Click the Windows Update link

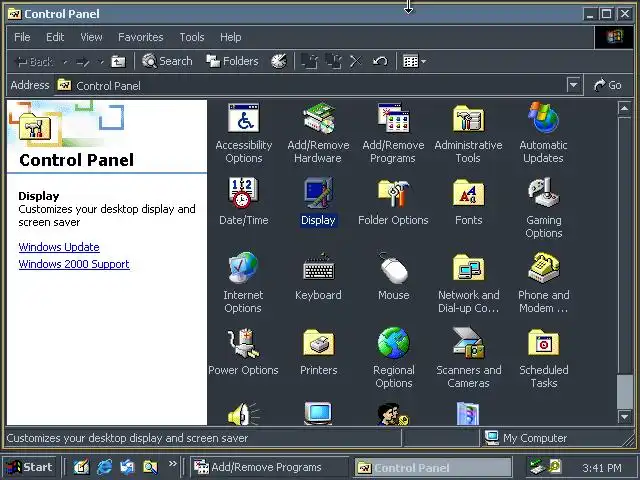click(59, 247)
